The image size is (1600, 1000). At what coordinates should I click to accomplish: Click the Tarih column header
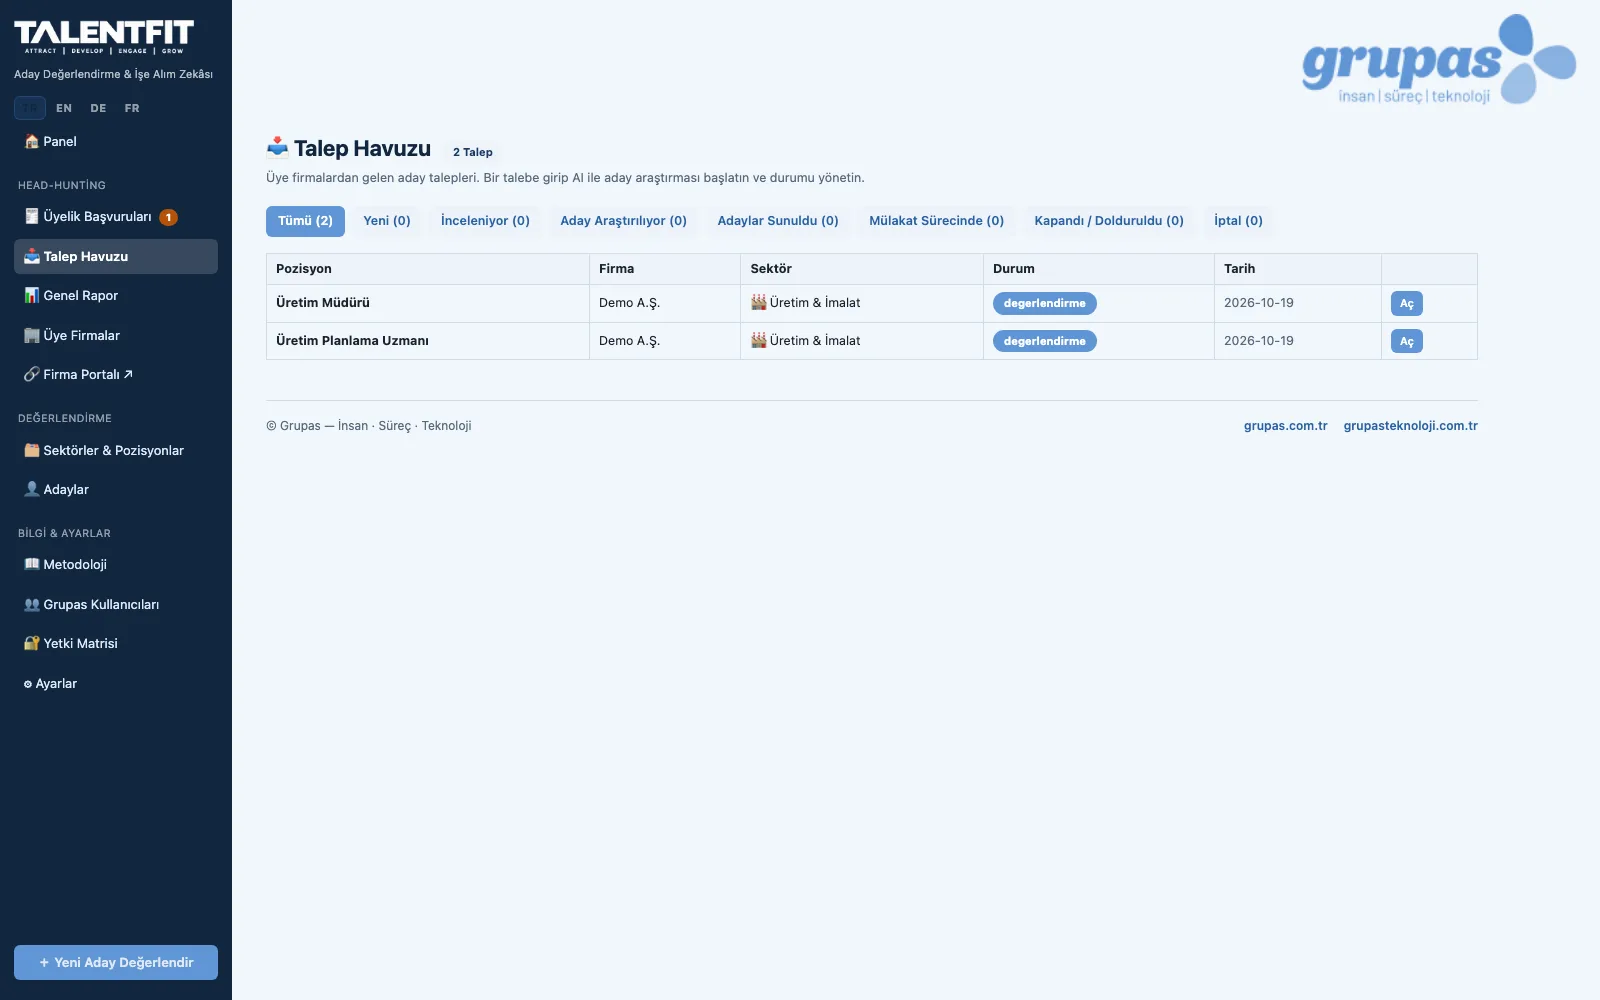tap(1298, 269)
